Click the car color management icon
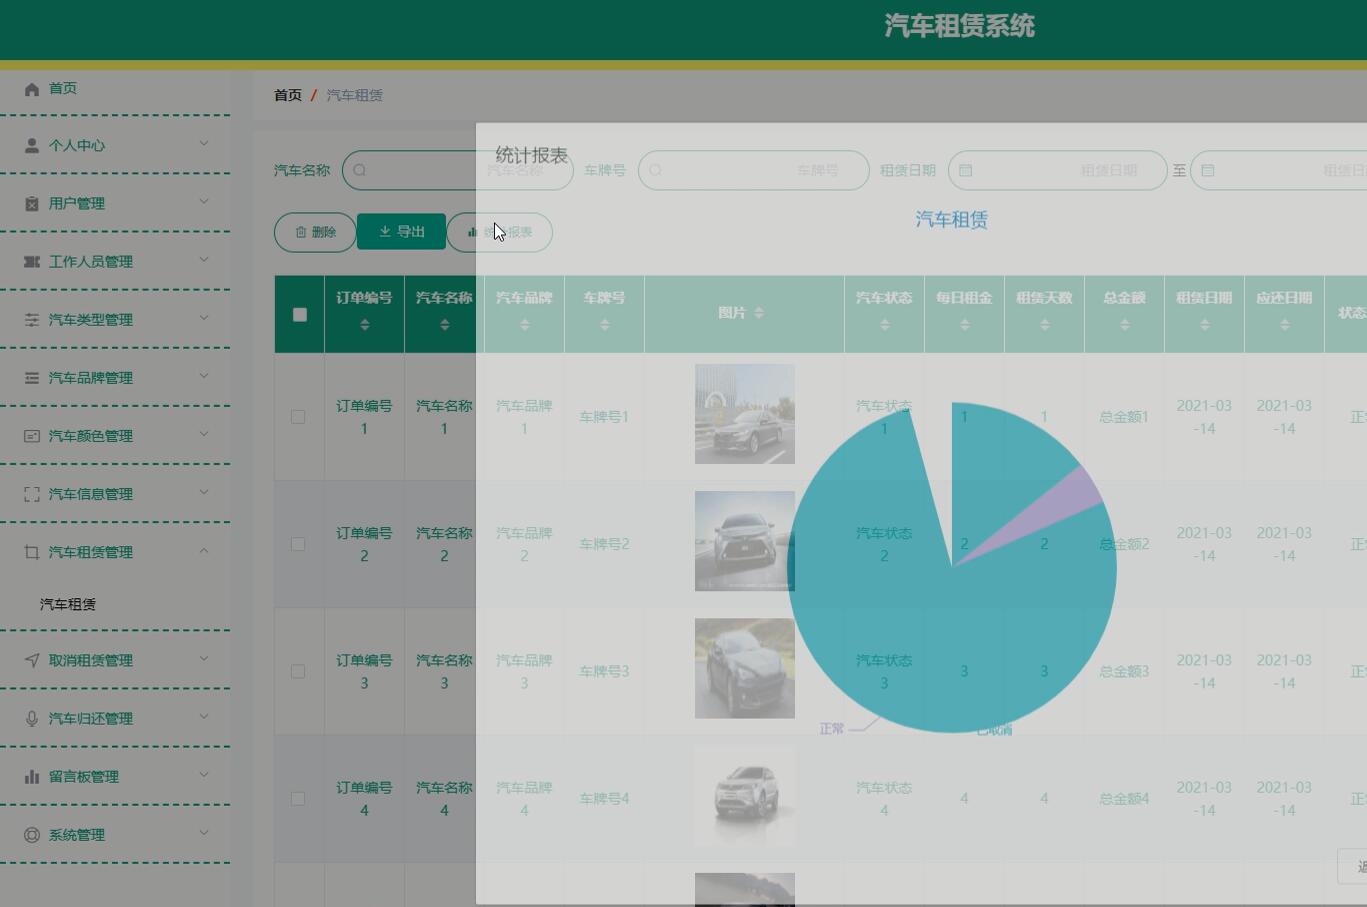 pos(32,436)
